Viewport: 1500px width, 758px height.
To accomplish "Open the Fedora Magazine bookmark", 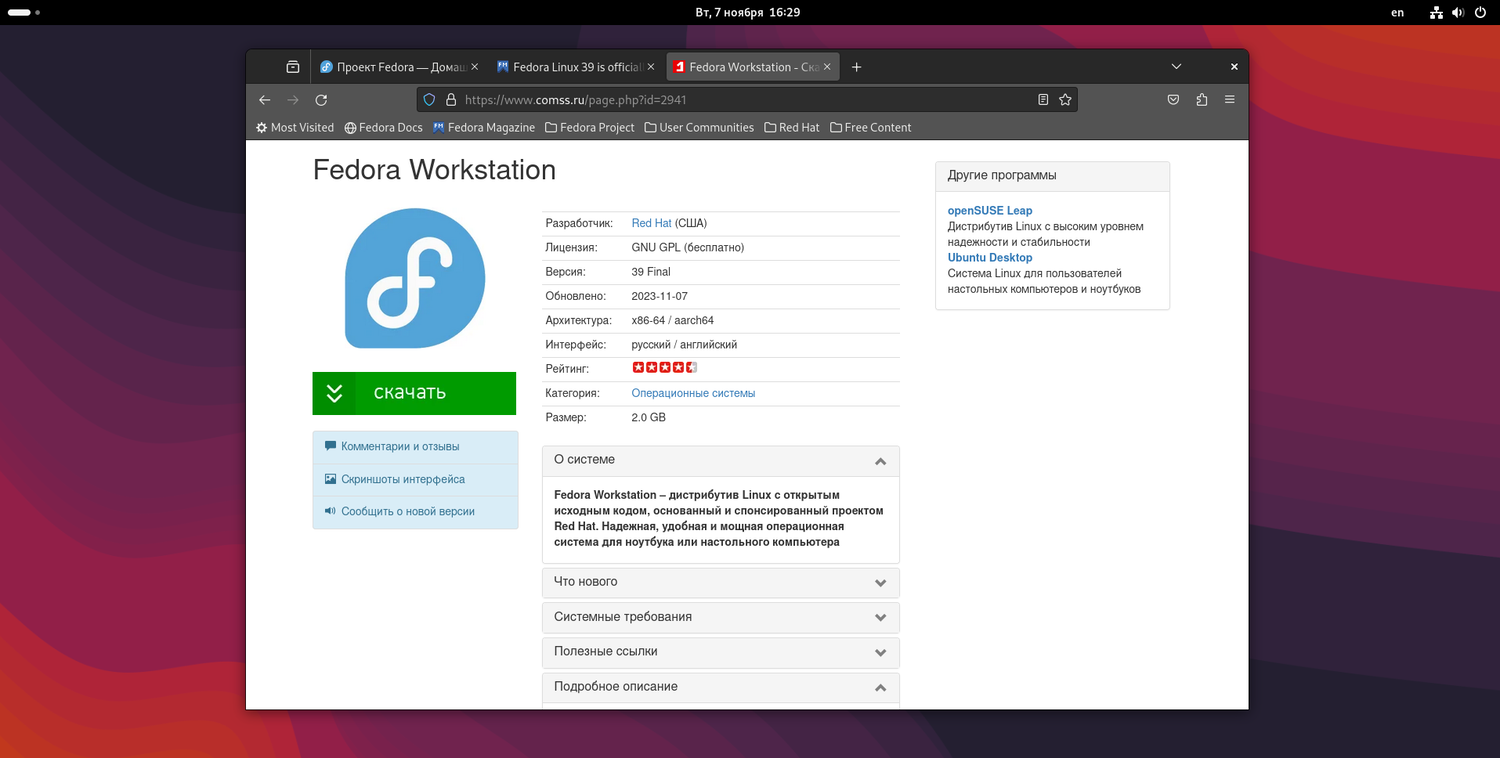I will 484,128.
